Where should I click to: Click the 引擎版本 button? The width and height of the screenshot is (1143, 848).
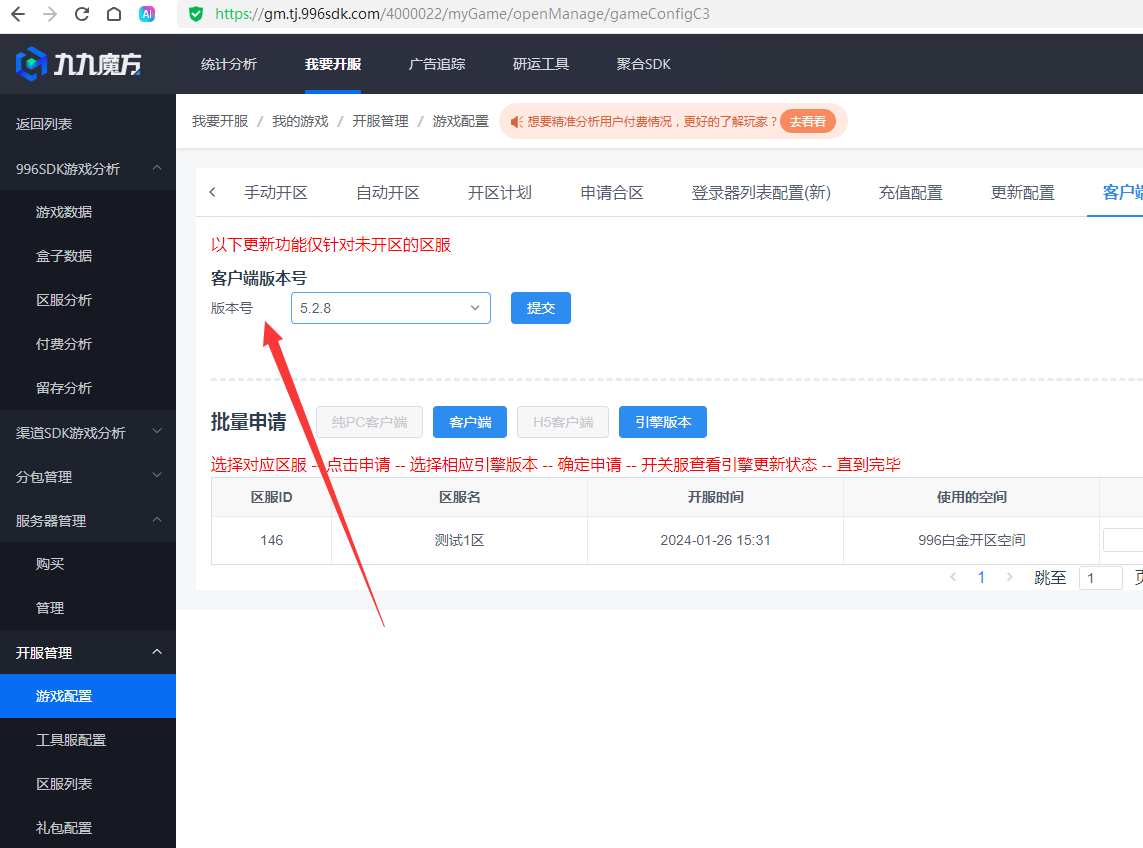pyautogui.click(x=663, y=422)
